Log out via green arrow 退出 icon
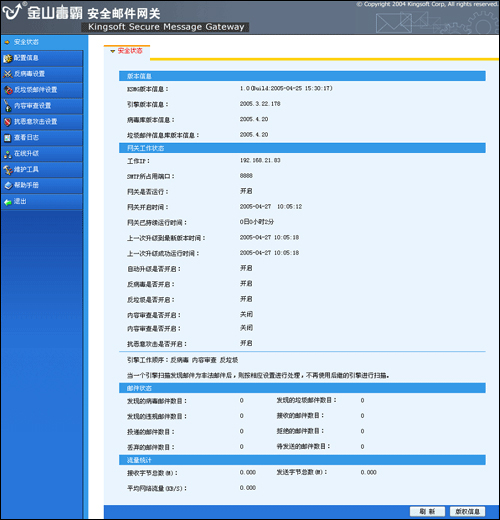500x520 pixels. click(x=7, y=202)
